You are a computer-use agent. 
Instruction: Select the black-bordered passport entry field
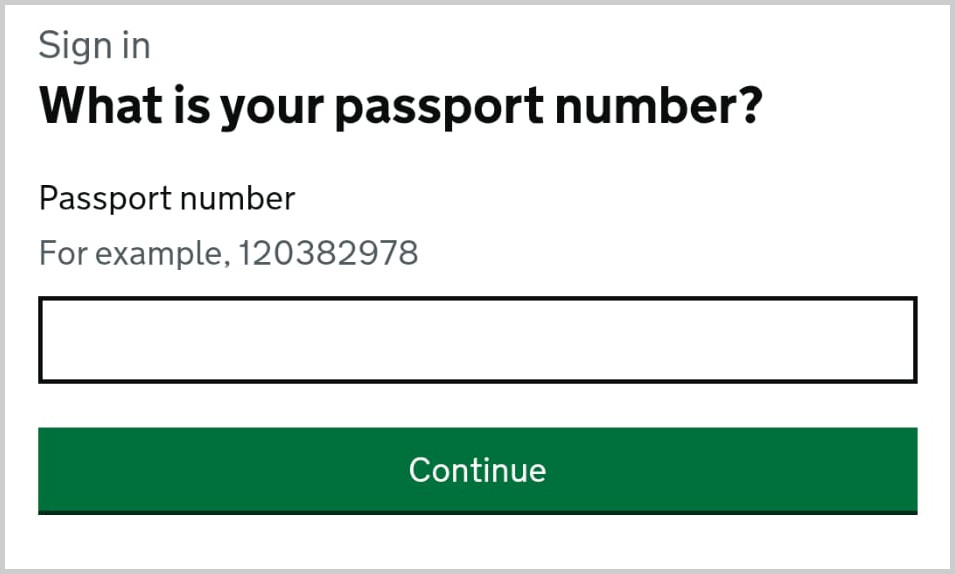(x=477, y=340)
